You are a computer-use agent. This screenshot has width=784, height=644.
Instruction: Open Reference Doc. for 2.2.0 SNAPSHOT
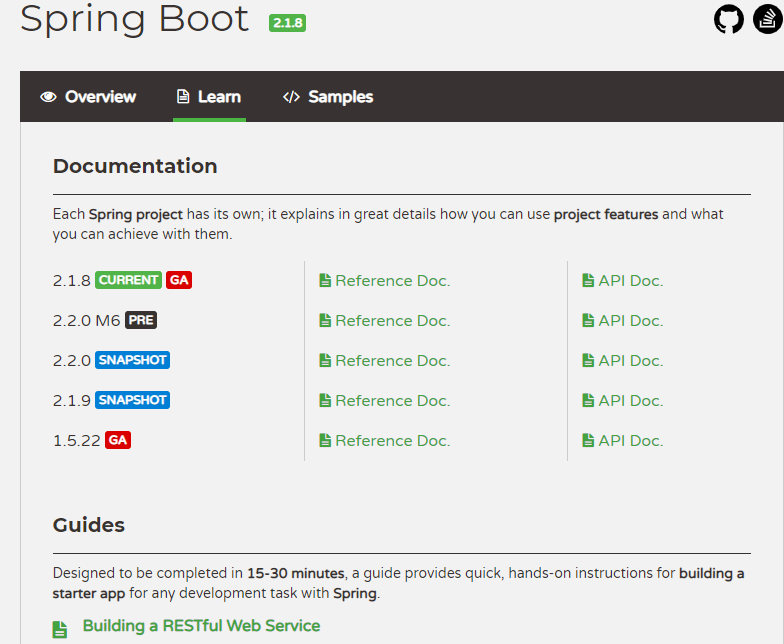pos(384,360)
